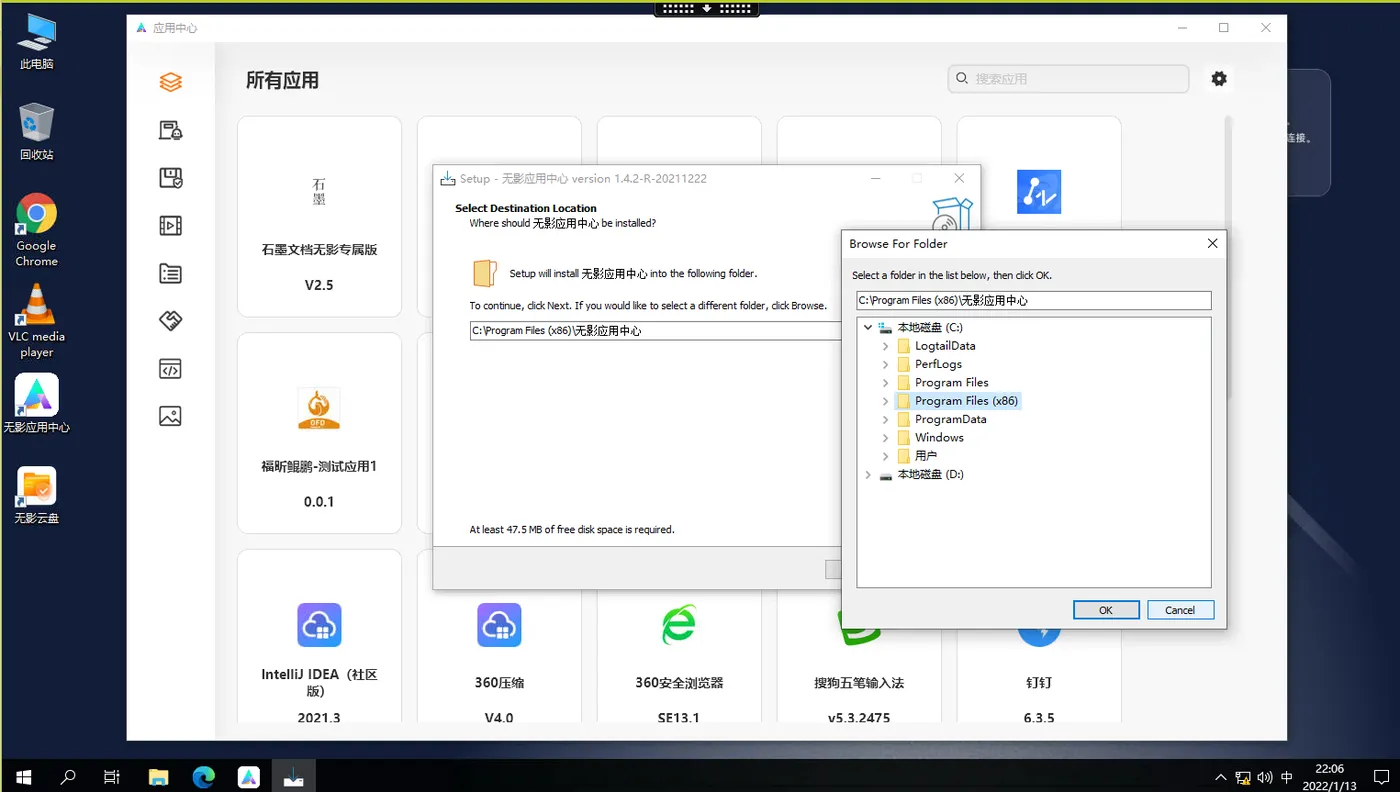Expand the PerfLogs folder node

pyautogui.click(x=886, y=364)
